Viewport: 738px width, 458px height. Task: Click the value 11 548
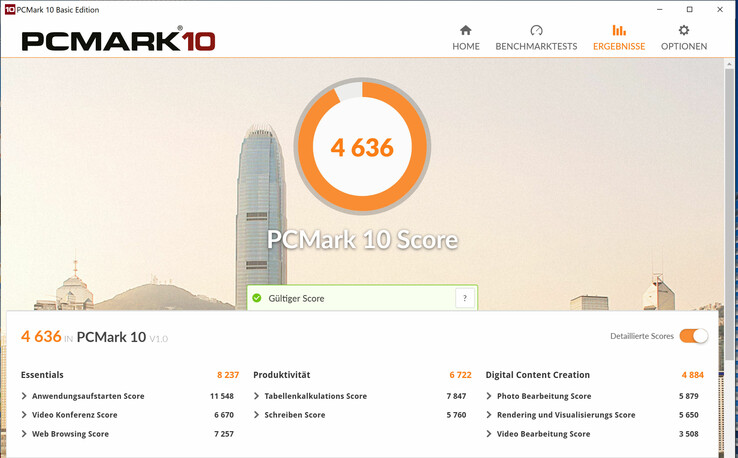tap(222, 396)
